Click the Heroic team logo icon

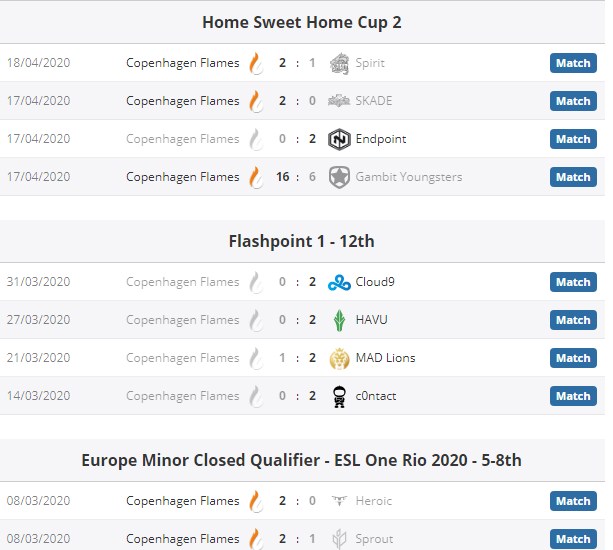point(340,501)
